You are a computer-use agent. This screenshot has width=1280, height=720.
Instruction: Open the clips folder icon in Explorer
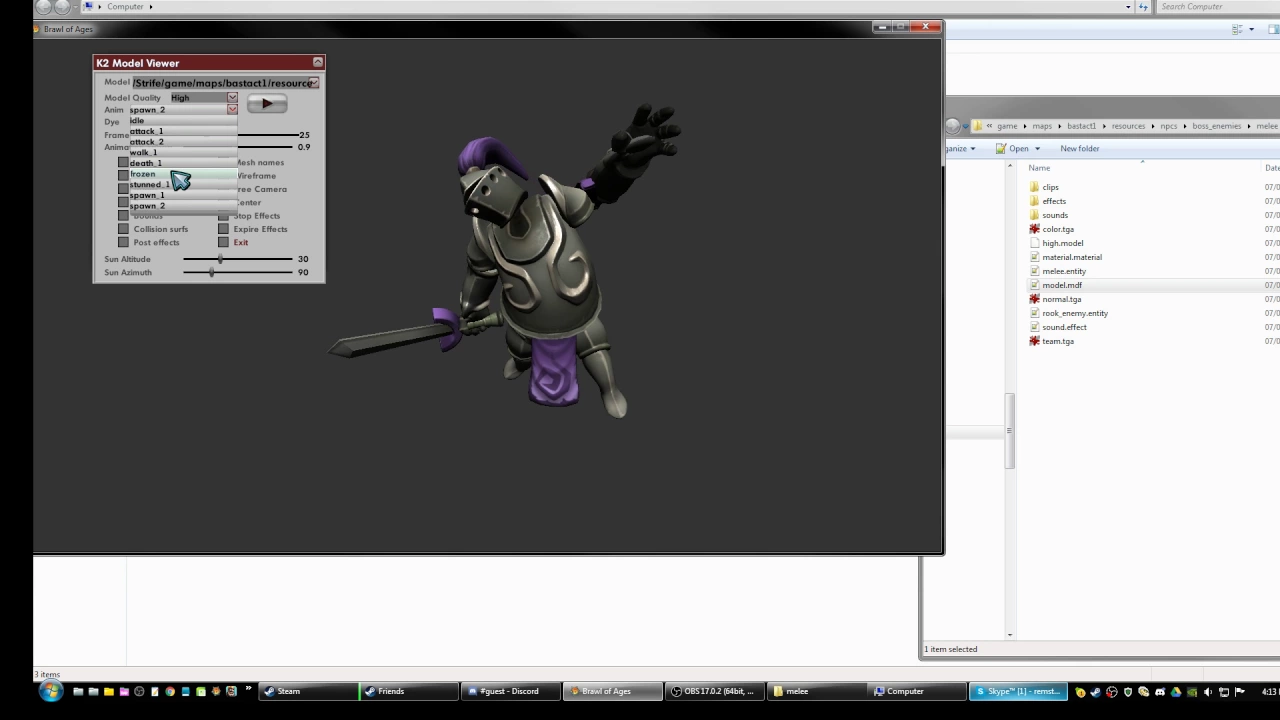coord(1035,187)
